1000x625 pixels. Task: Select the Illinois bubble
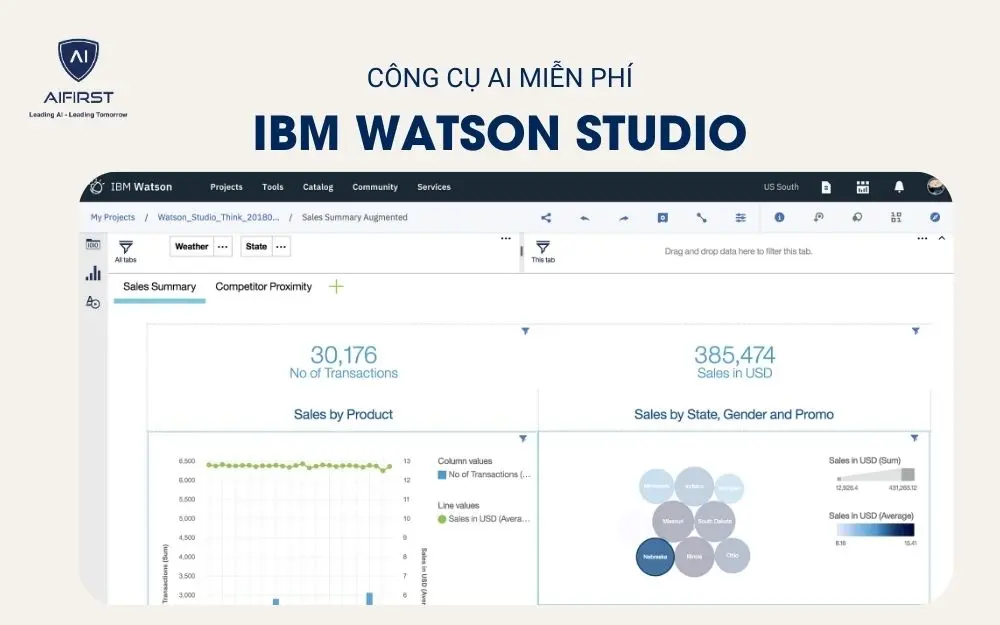click(x=695, y=557)
